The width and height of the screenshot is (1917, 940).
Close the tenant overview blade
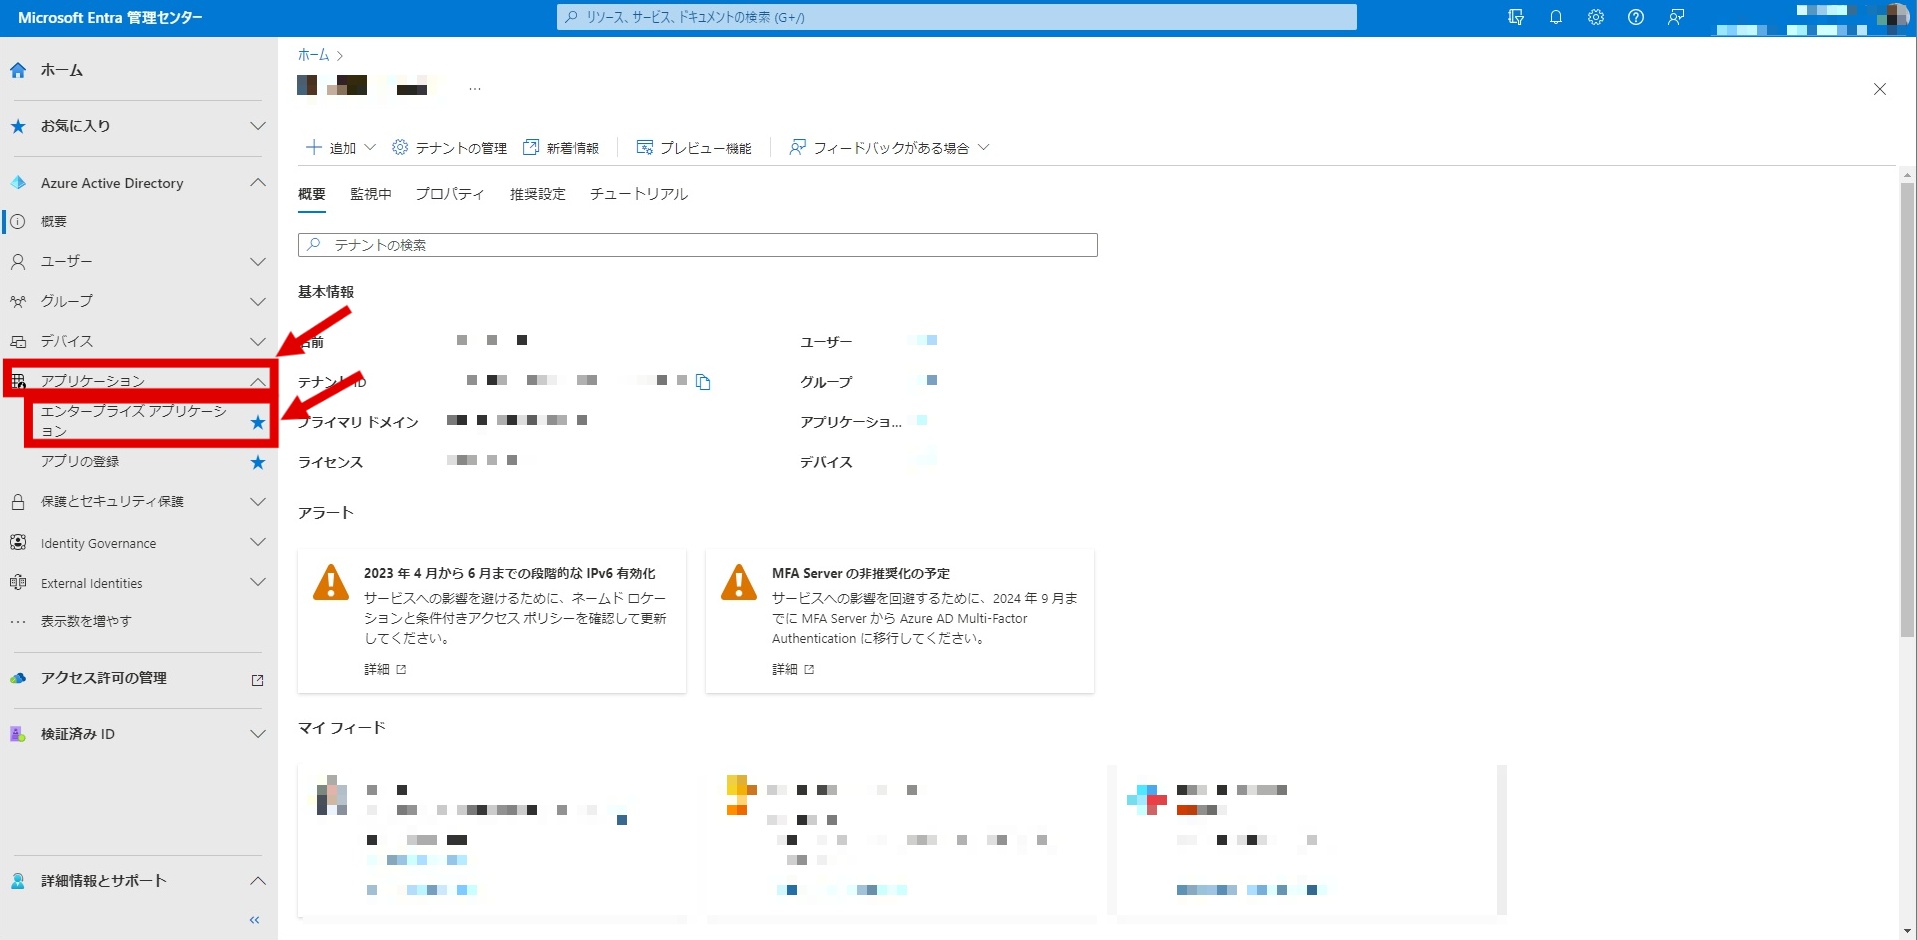click(x=1880, y=89)
